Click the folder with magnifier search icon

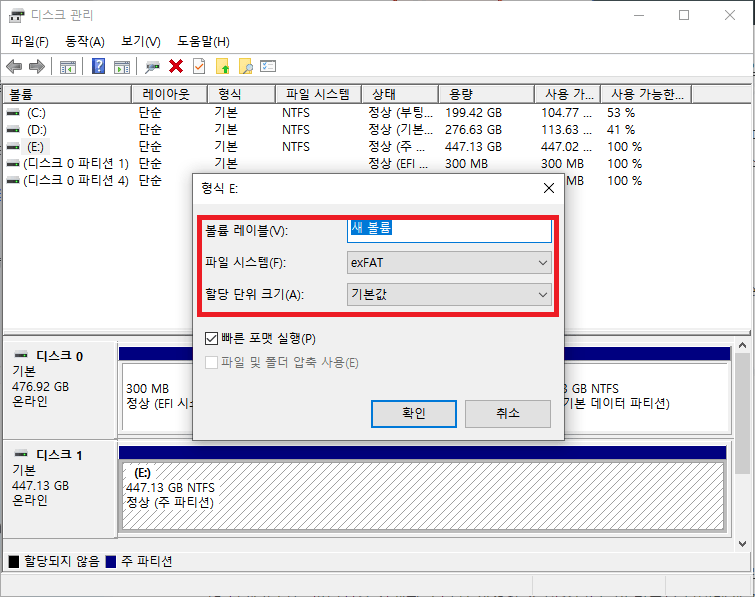click(246, 66)
